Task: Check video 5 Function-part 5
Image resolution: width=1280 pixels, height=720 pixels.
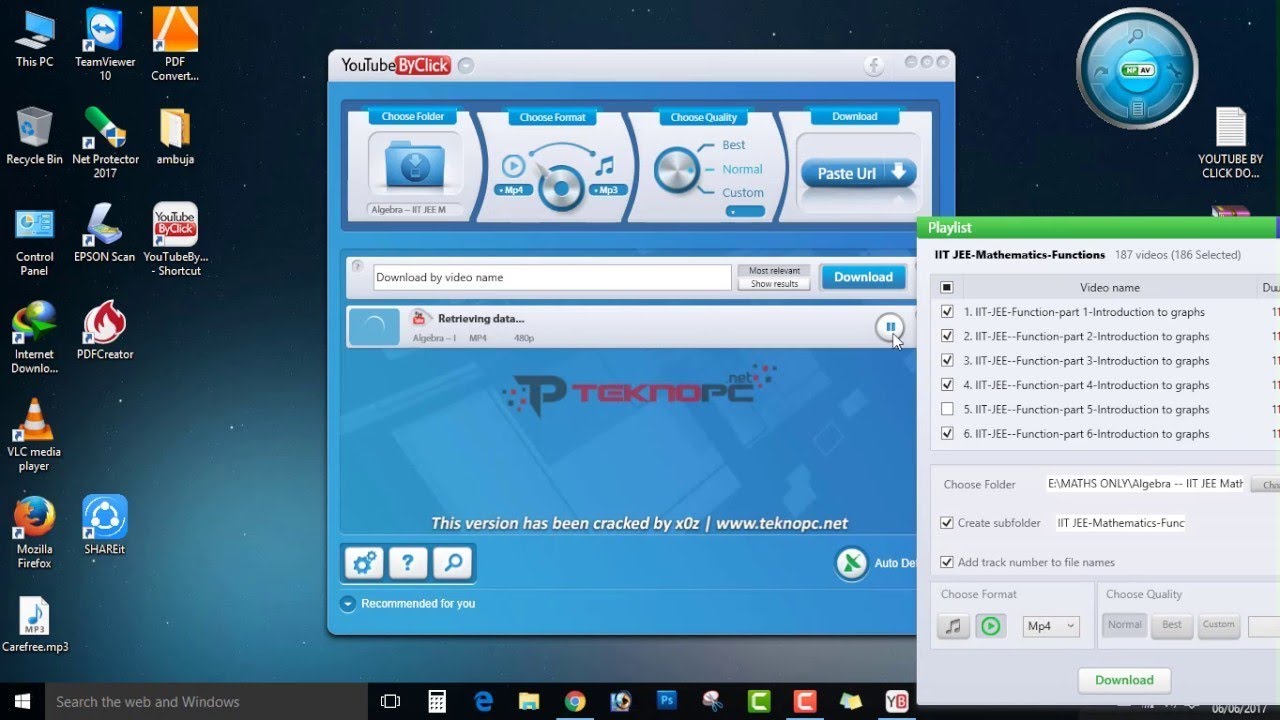Action: [x=947, y=409]
